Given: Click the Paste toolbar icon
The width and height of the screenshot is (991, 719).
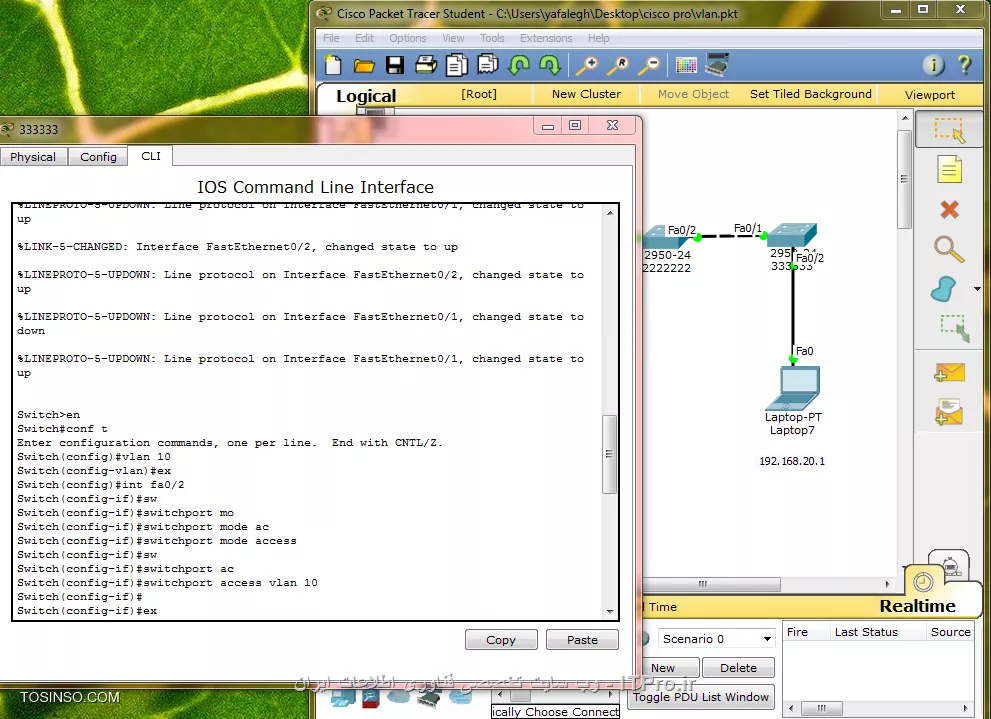Looking at the screenshot, I should [487, 65].
